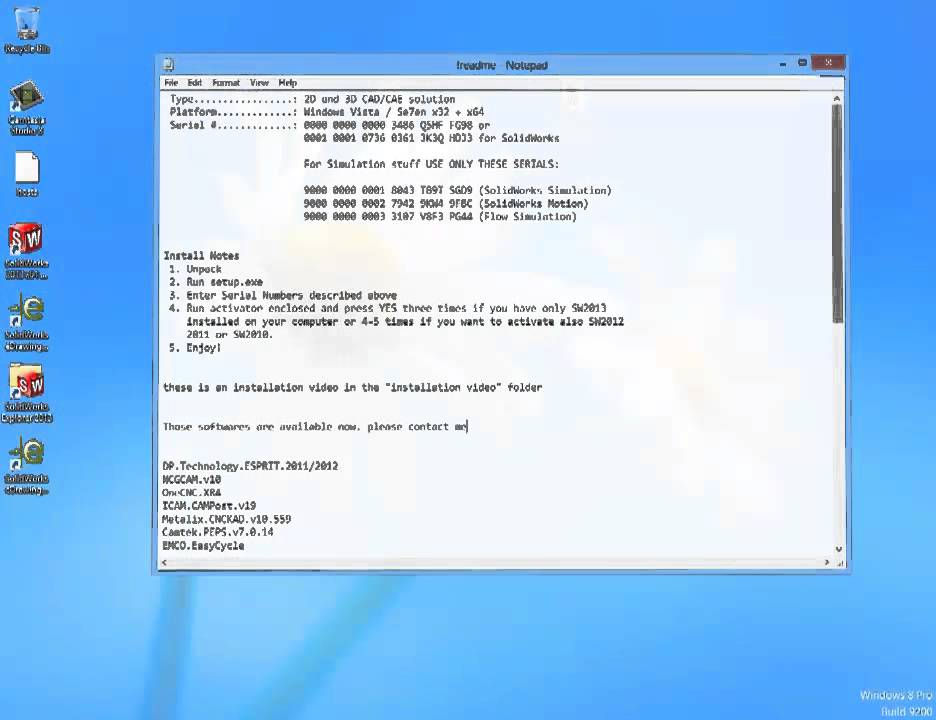Click the 'Type' line reading 2D and 3D CAD/CAE solution
Screen dimensions: 936x720
(x=312, y=99)
